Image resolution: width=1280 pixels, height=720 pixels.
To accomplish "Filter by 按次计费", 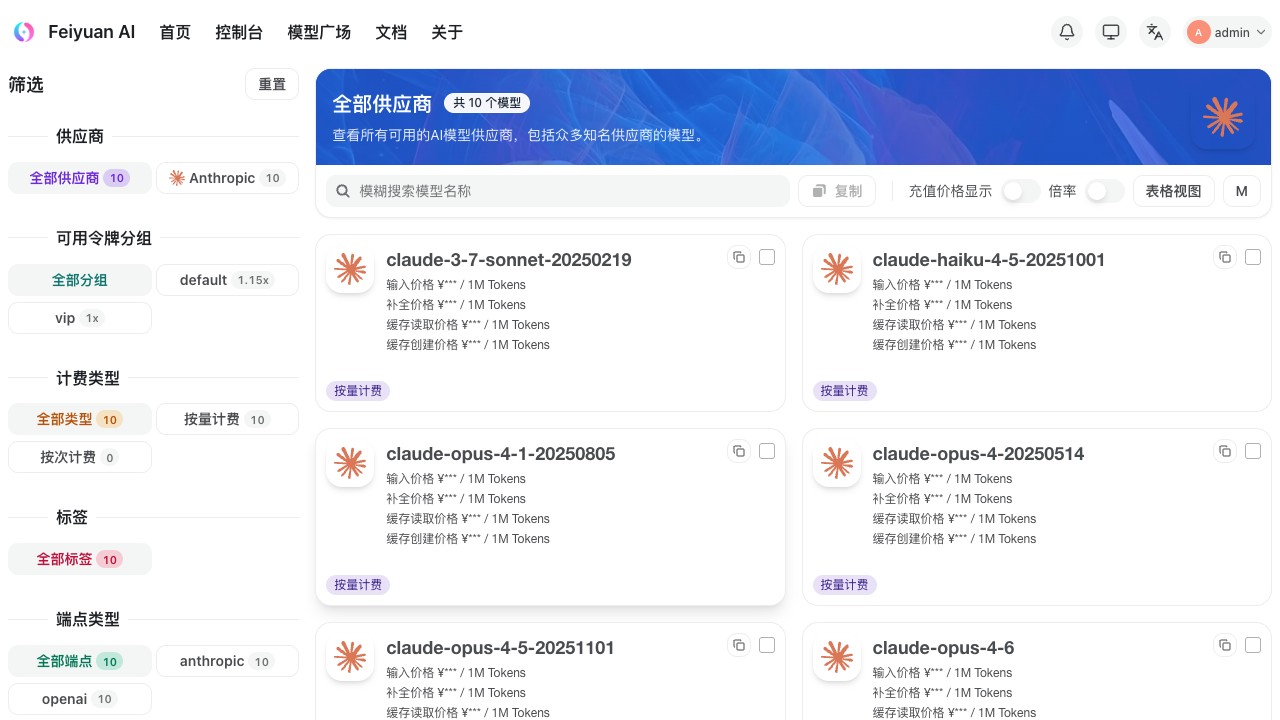I will point(80,457).
